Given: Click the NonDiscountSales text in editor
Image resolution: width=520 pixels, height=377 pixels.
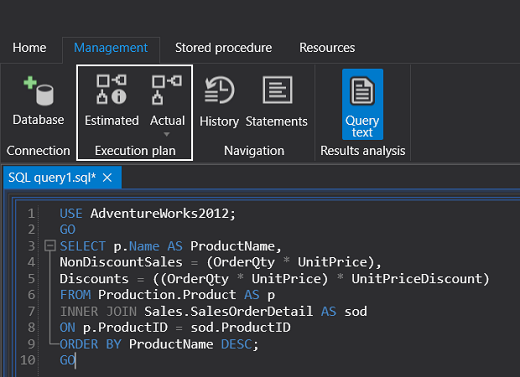Looking at the screenshot, I should [x=121, y=262].
